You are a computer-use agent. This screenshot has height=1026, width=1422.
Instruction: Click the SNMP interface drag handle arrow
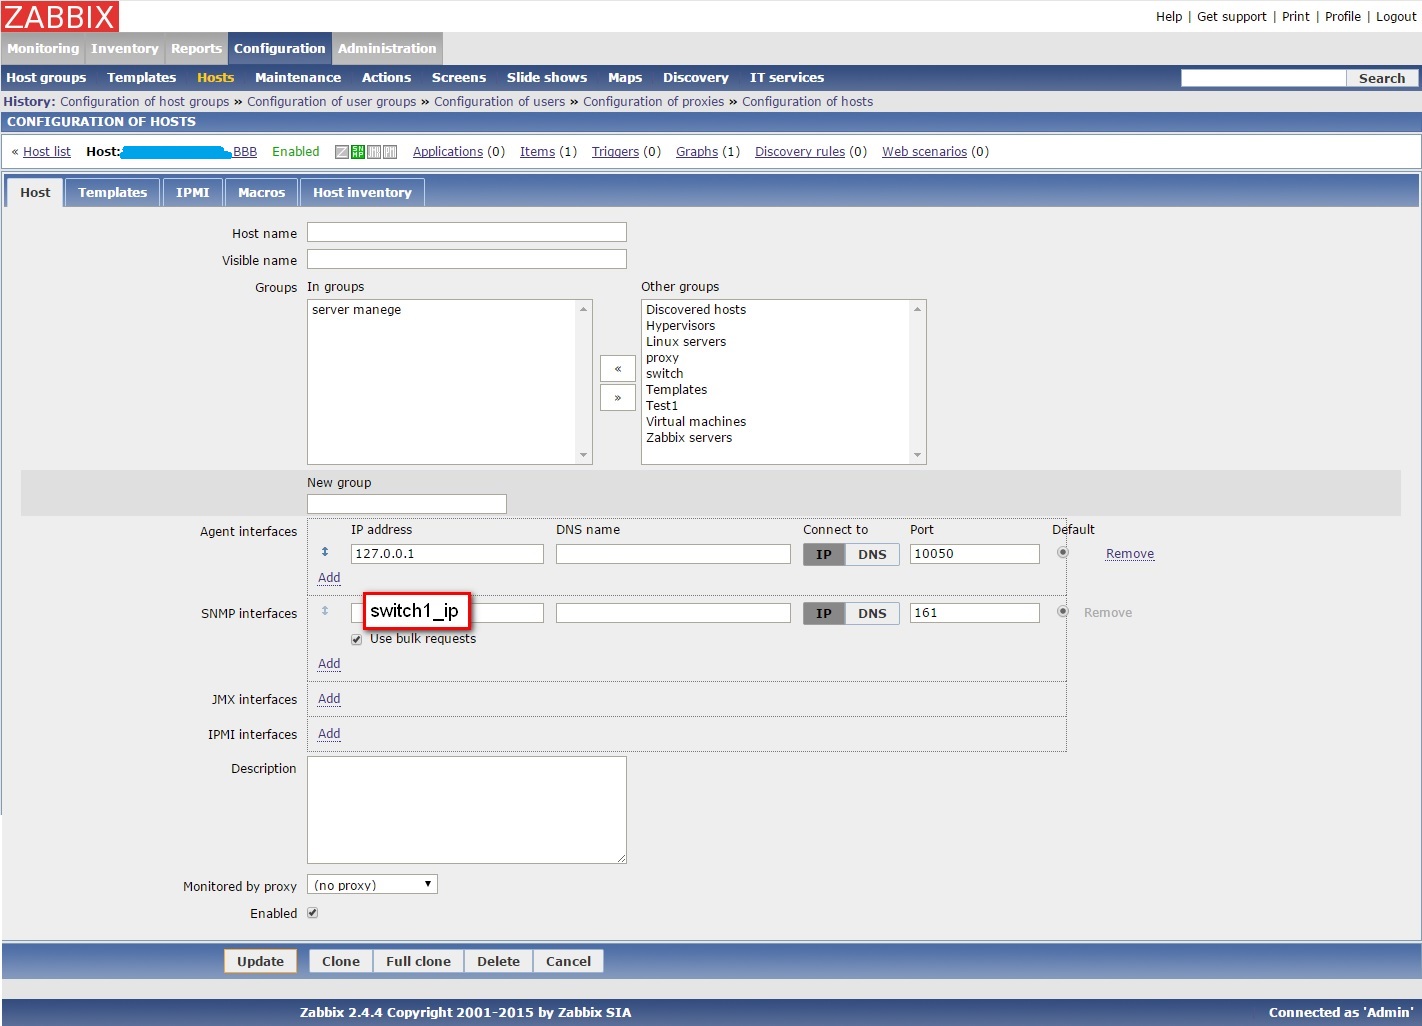325,611
